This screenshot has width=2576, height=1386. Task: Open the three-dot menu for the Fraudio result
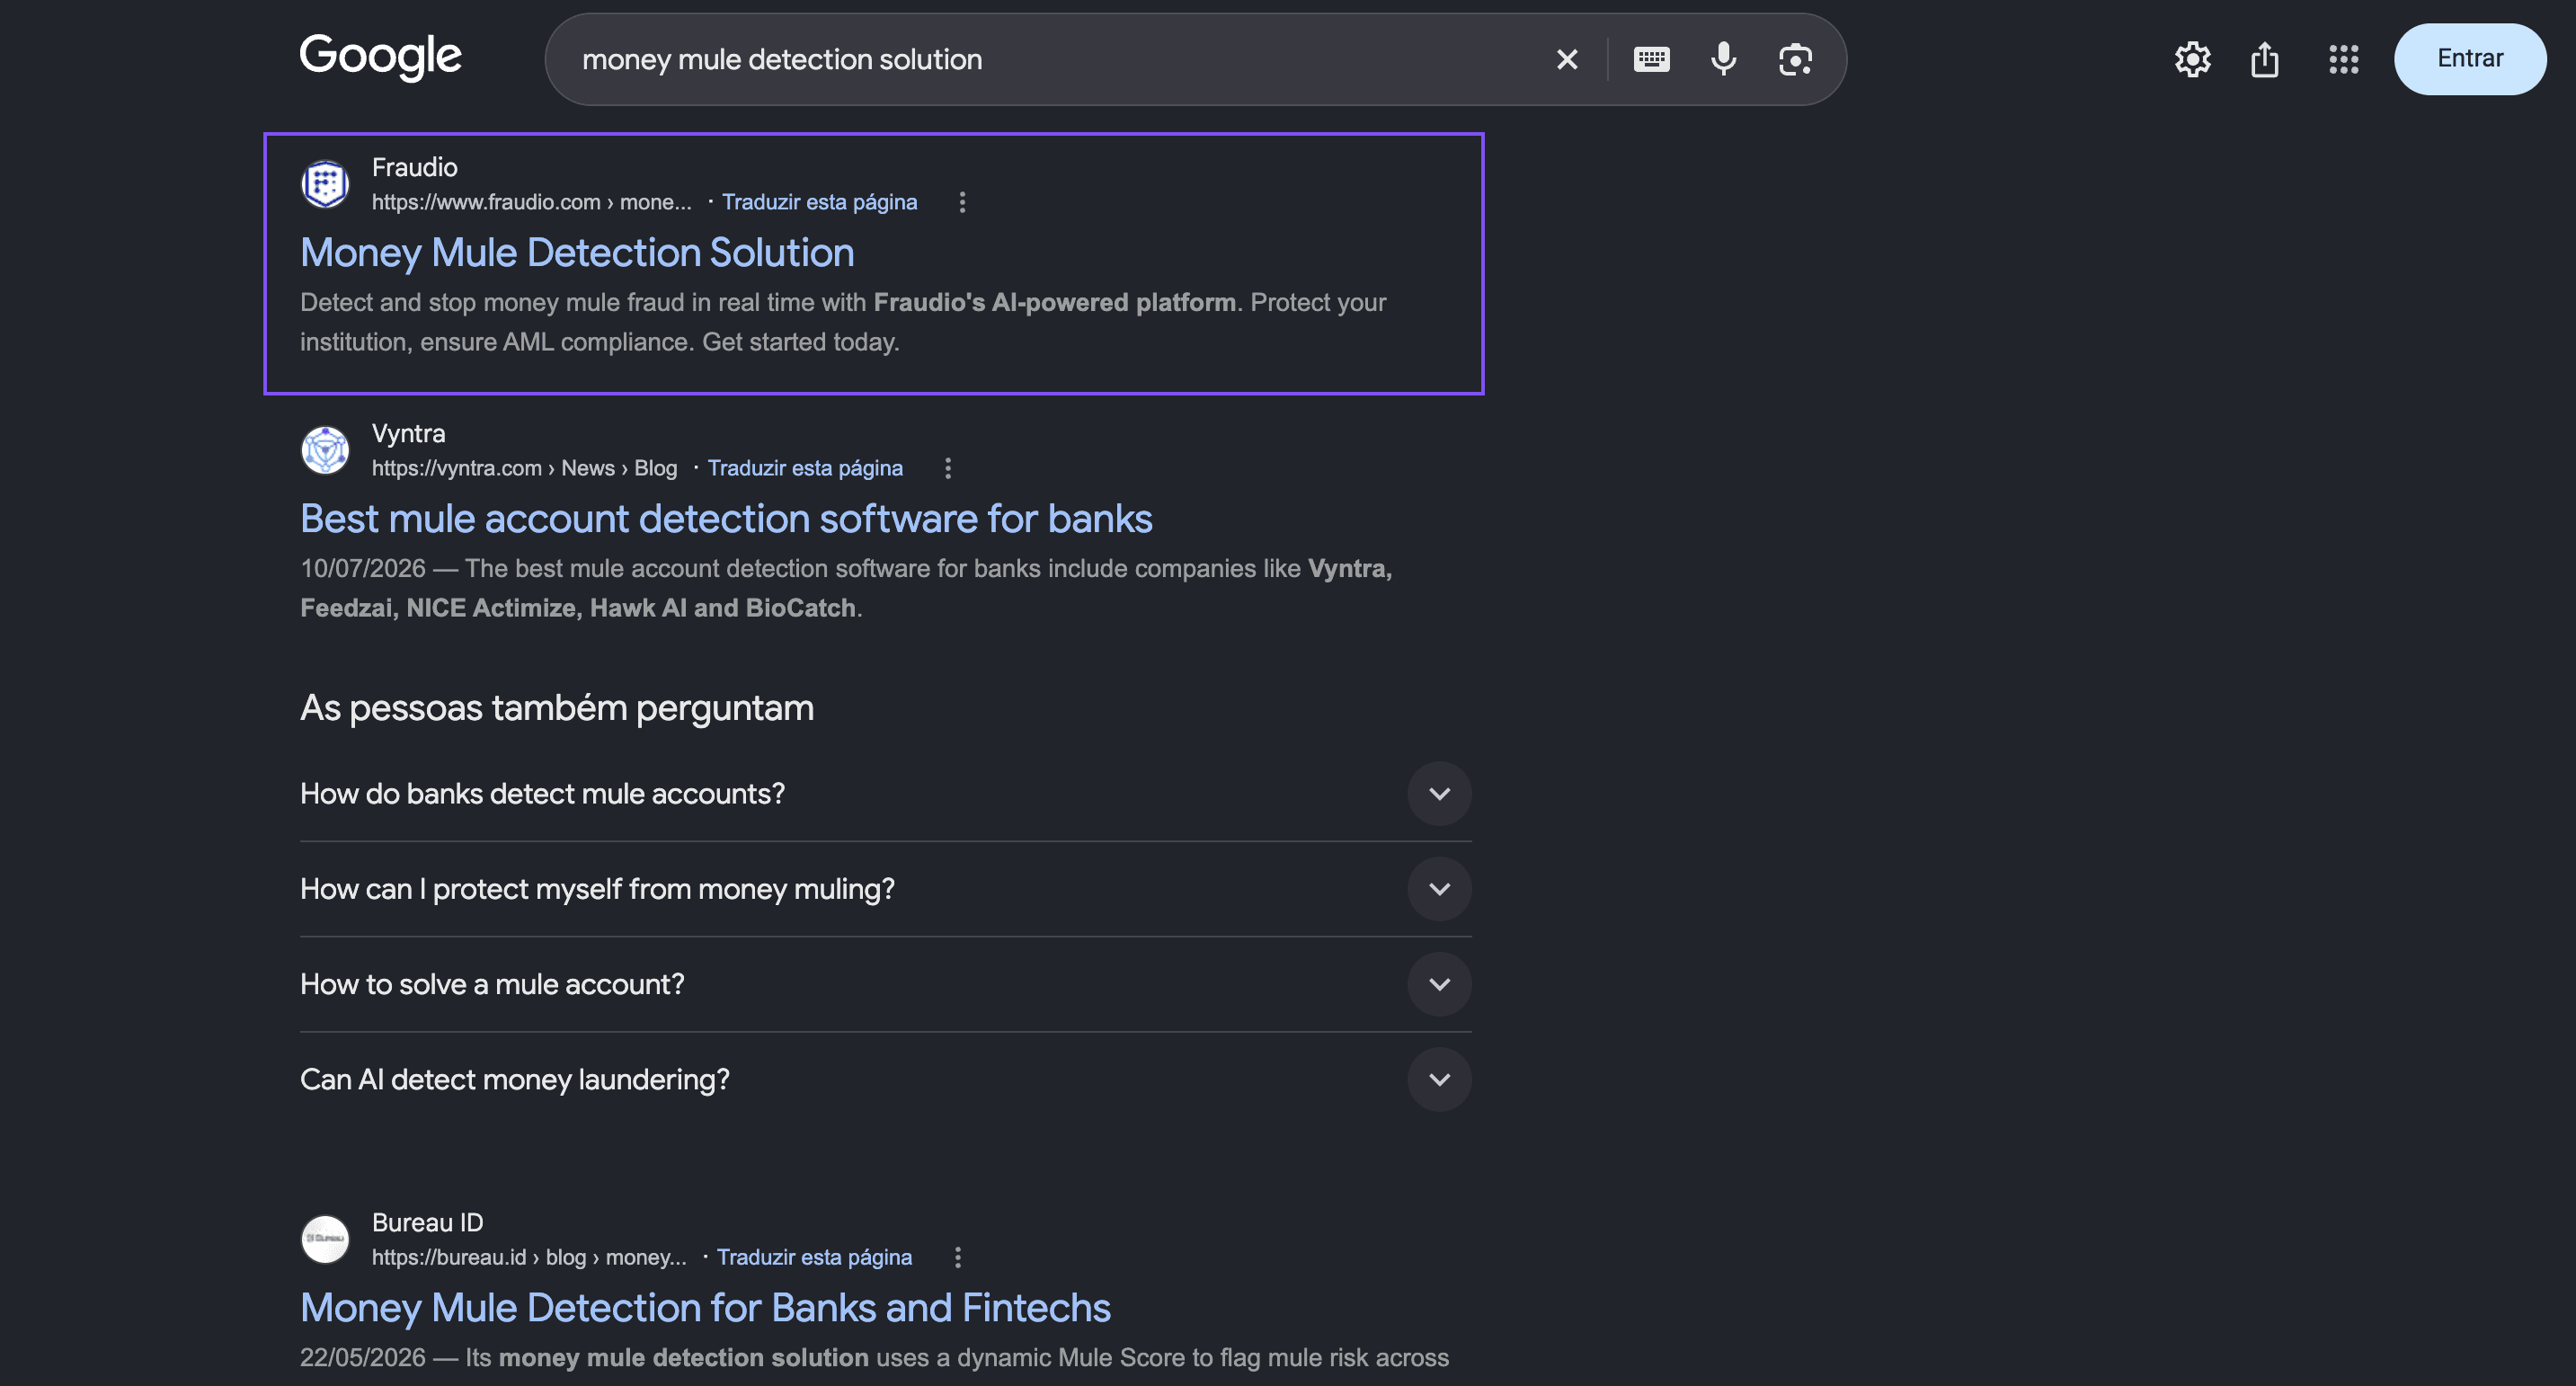tap(962, 202)
